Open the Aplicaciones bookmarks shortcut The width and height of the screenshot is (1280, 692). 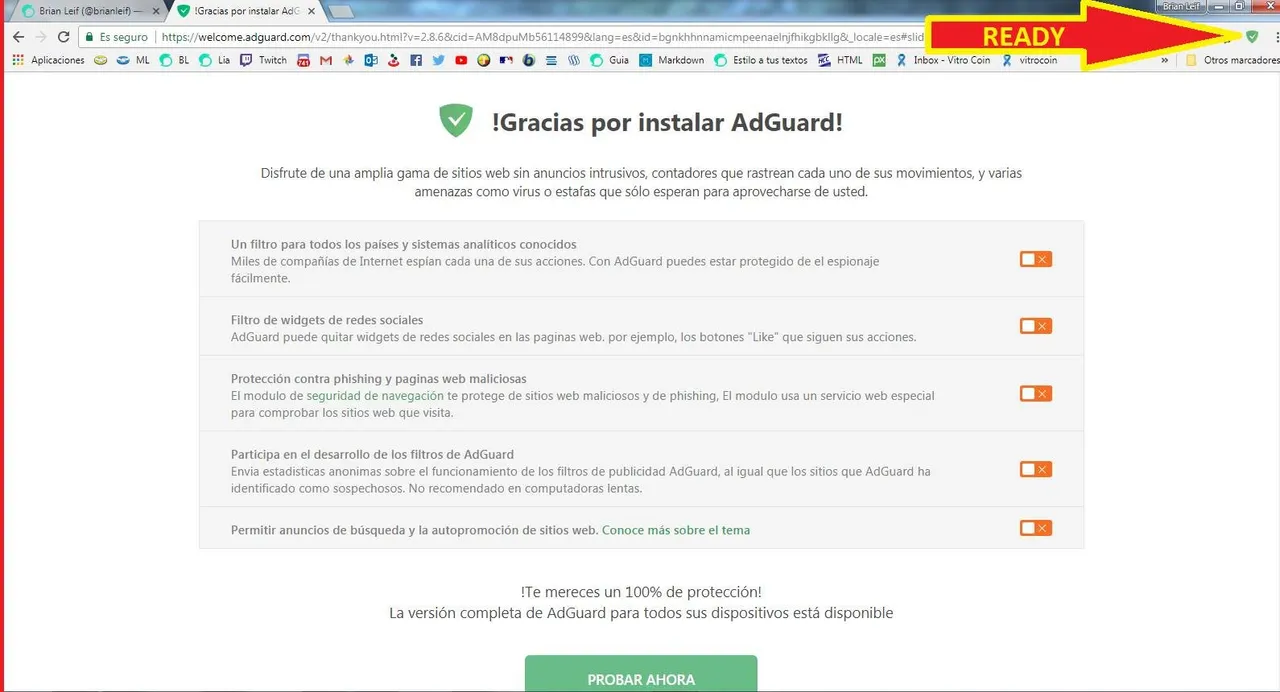point(49,60)
